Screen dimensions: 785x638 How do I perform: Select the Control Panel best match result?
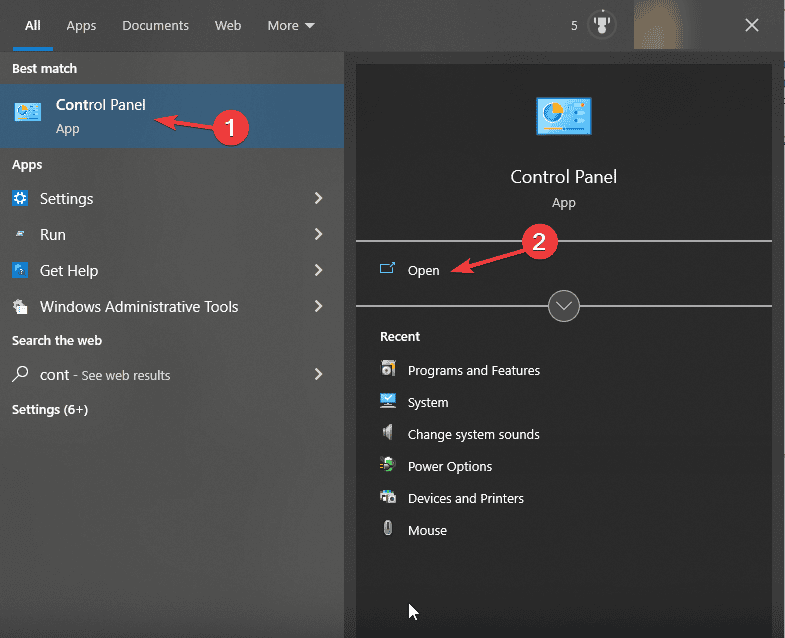(x=172, y=116)
